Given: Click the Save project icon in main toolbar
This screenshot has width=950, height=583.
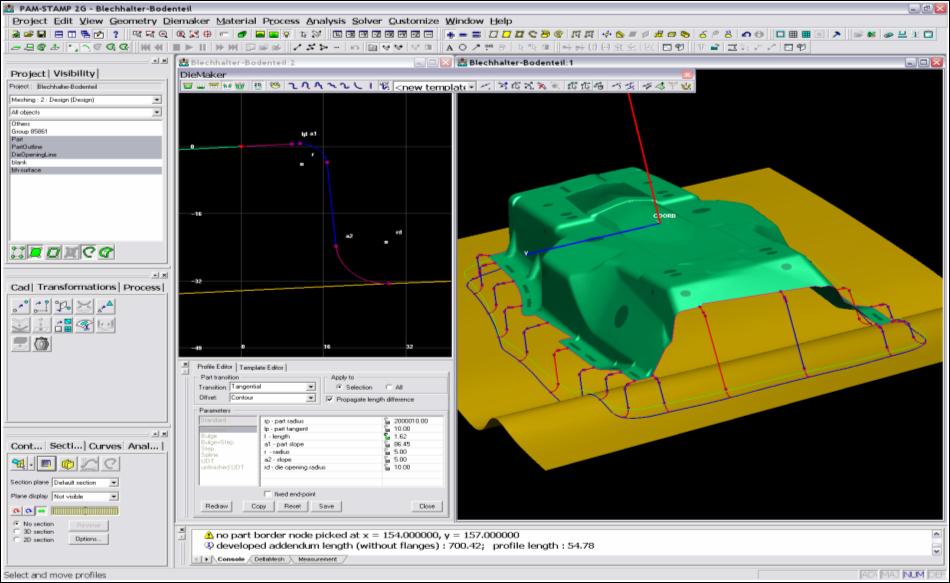Looking at the screenshot, I should pyautogui.click(x=39, y=34).
